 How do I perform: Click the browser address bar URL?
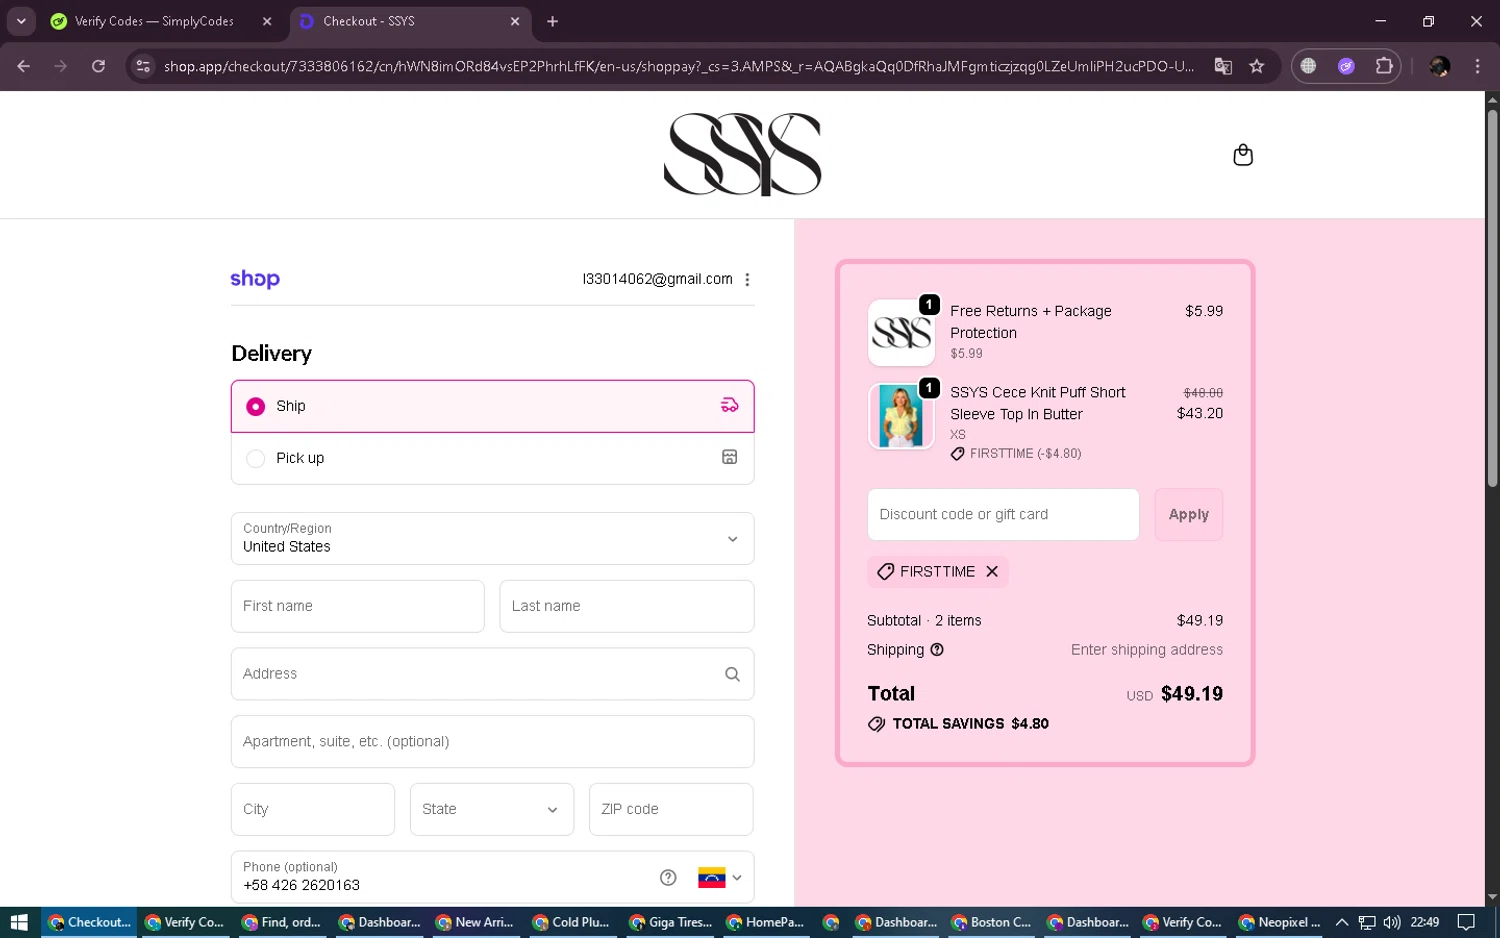pos(679,66)
